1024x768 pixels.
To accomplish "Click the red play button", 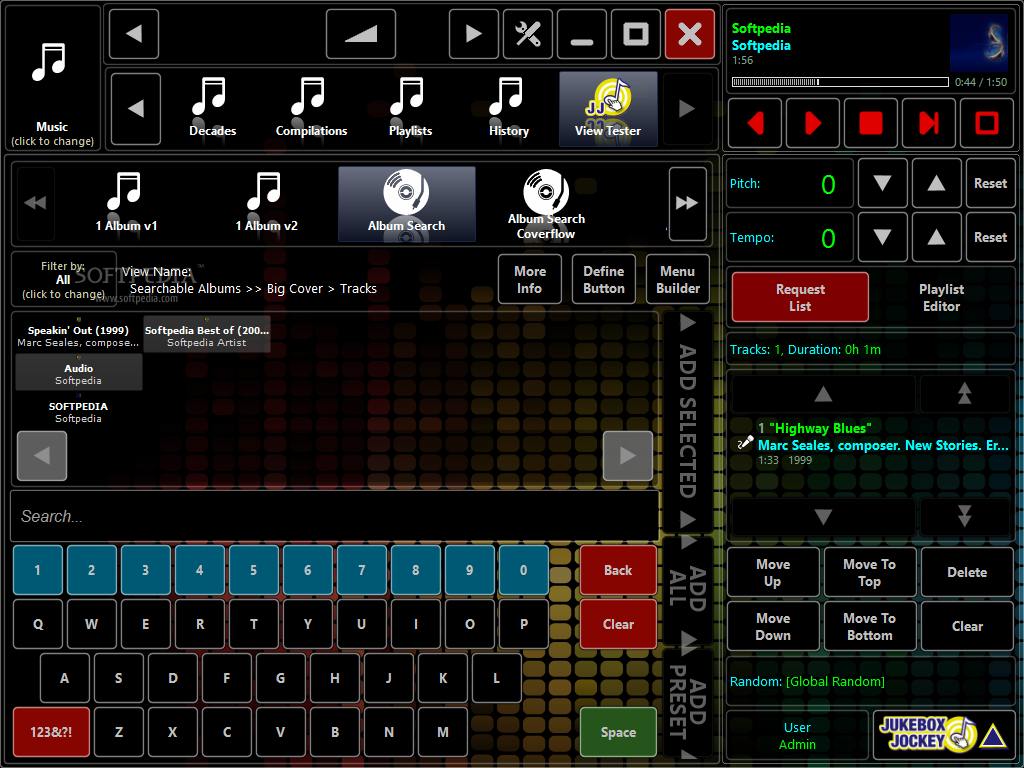I will tap(812, 123).
